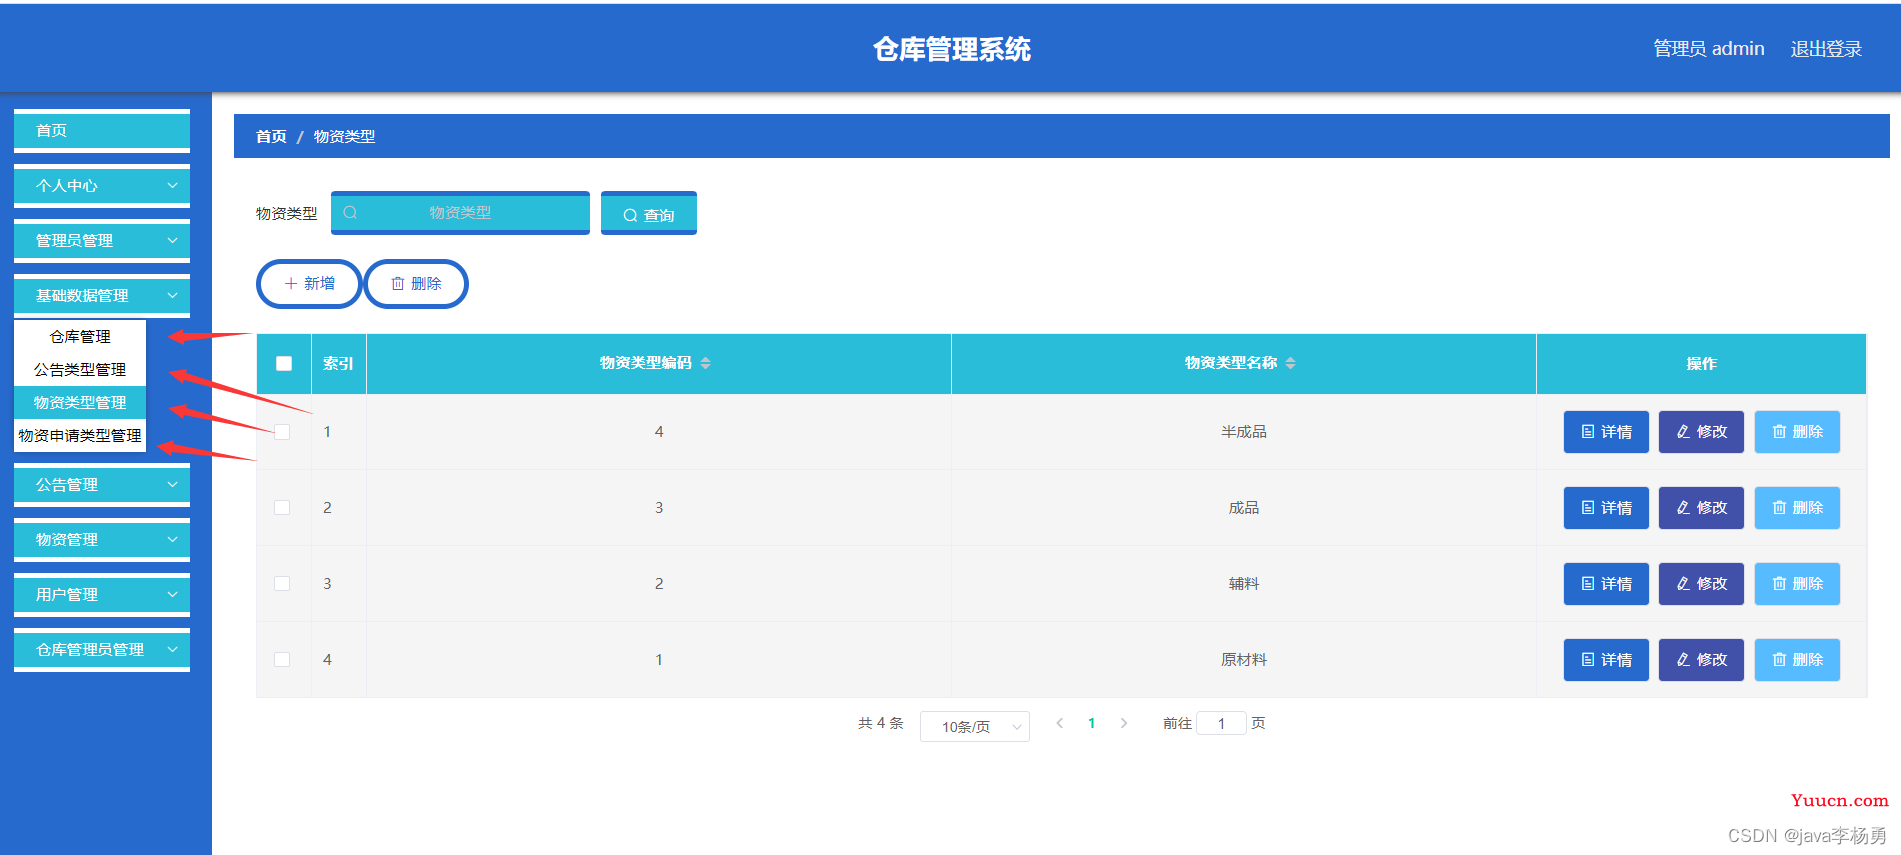The image size is (1901, 855).
Task: Select 物资类型管理 submenu item
Action: pos(80,403)
